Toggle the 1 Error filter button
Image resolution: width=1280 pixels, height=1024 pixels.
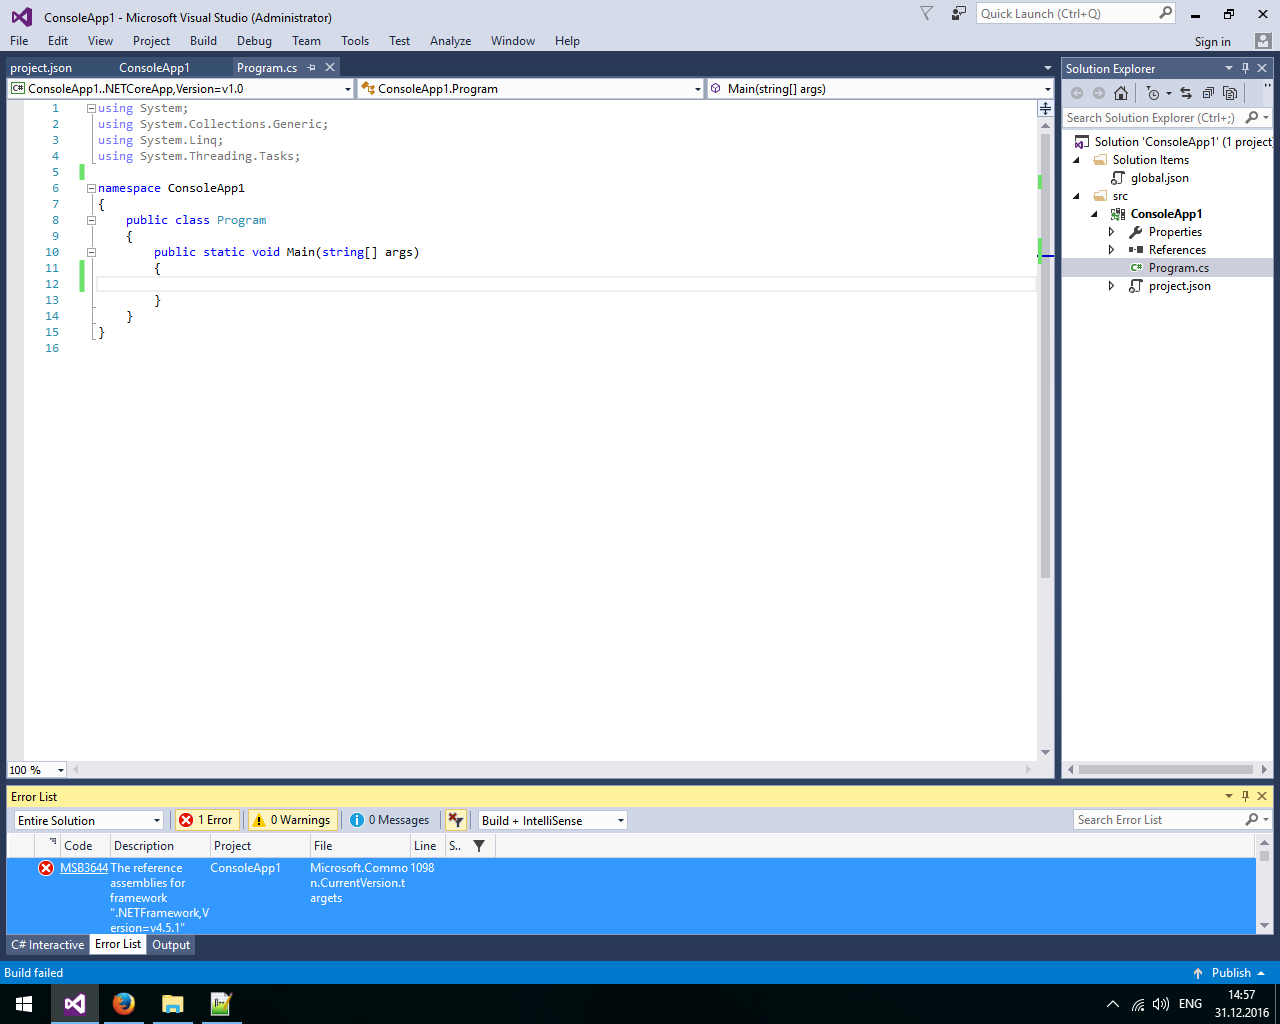pyautogui.click(x=206, y=820)
